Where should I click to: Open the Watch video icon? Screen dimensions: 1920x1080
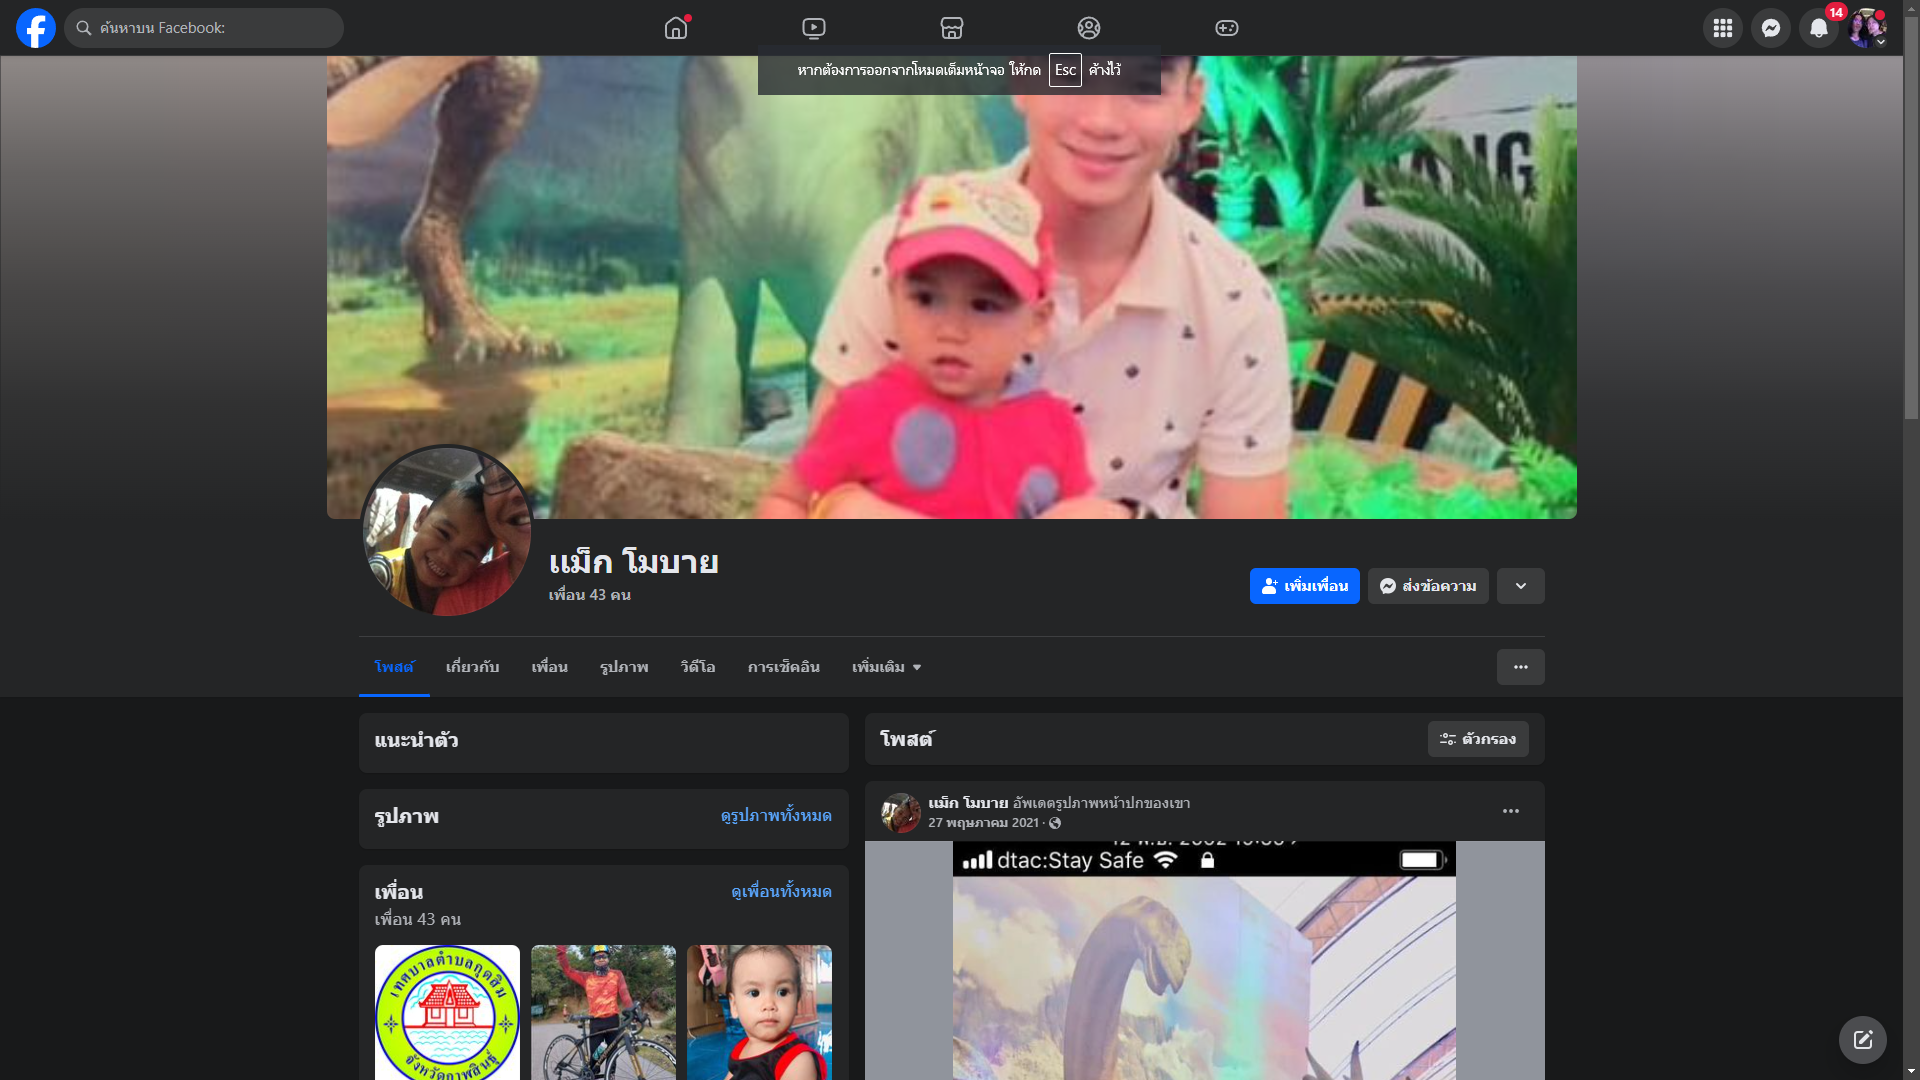click(814, 28)
